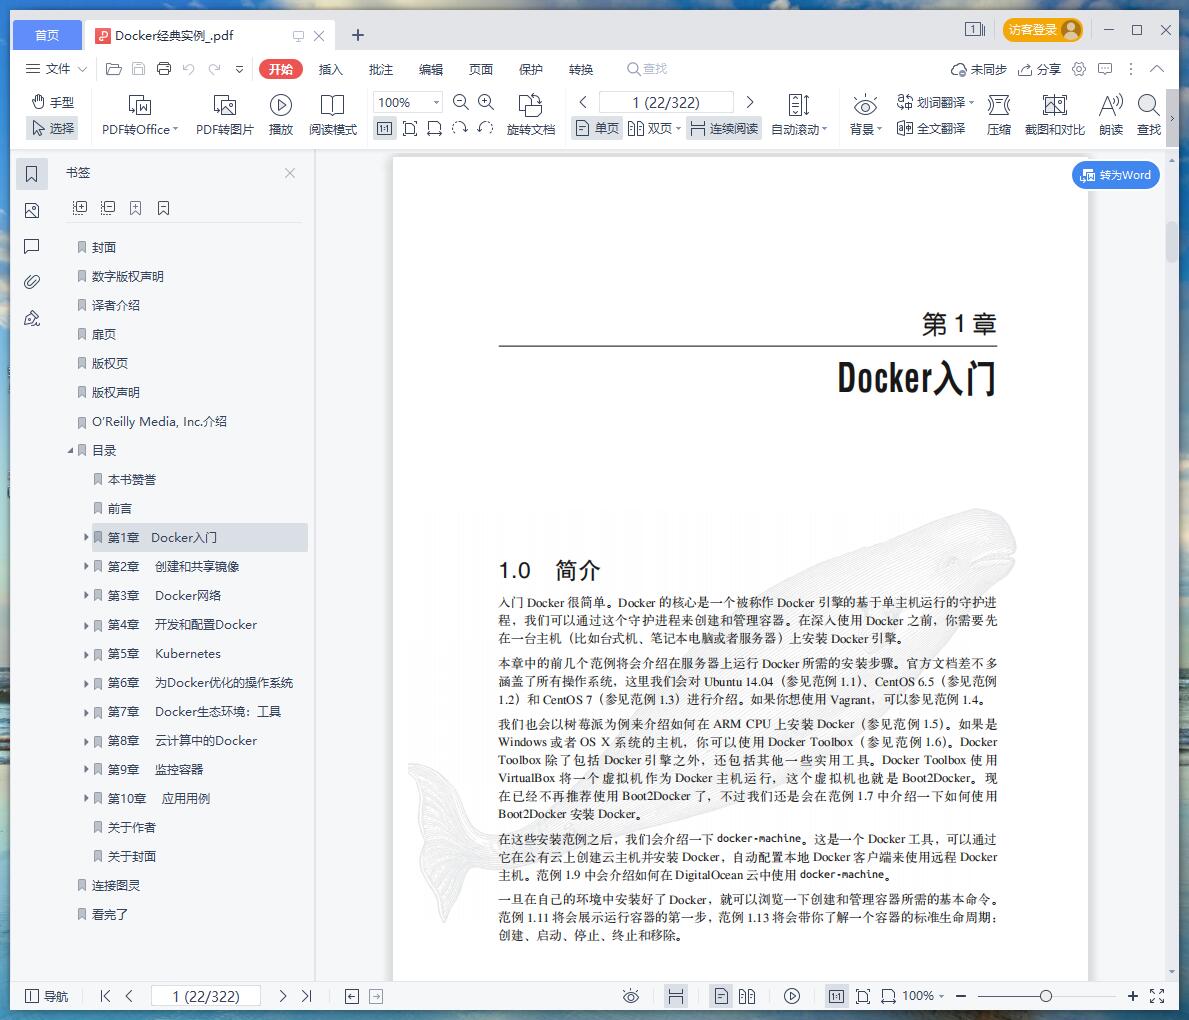
Task: Zoom out with the magnifier minus icon
Action: tap(460, 102)
